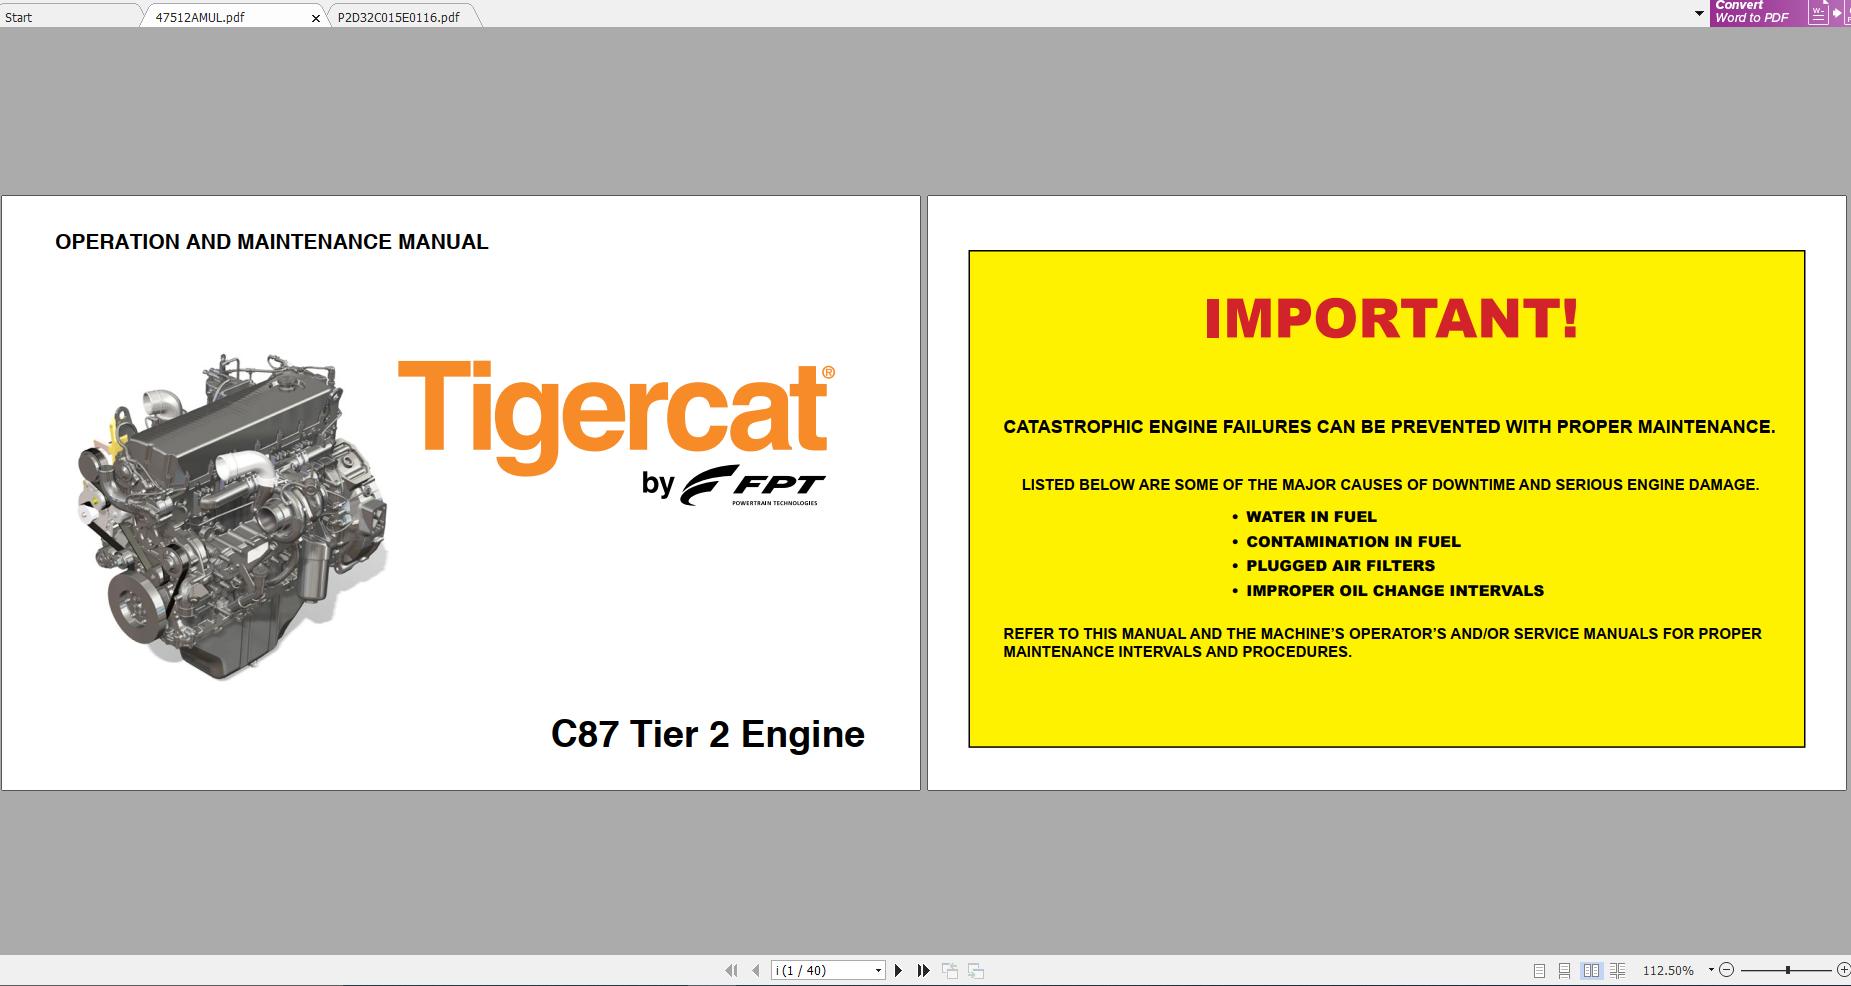This screenshot has width=1851, height=986.
Task: Expand the tab overflow arrow
Action: point(1697,13)
